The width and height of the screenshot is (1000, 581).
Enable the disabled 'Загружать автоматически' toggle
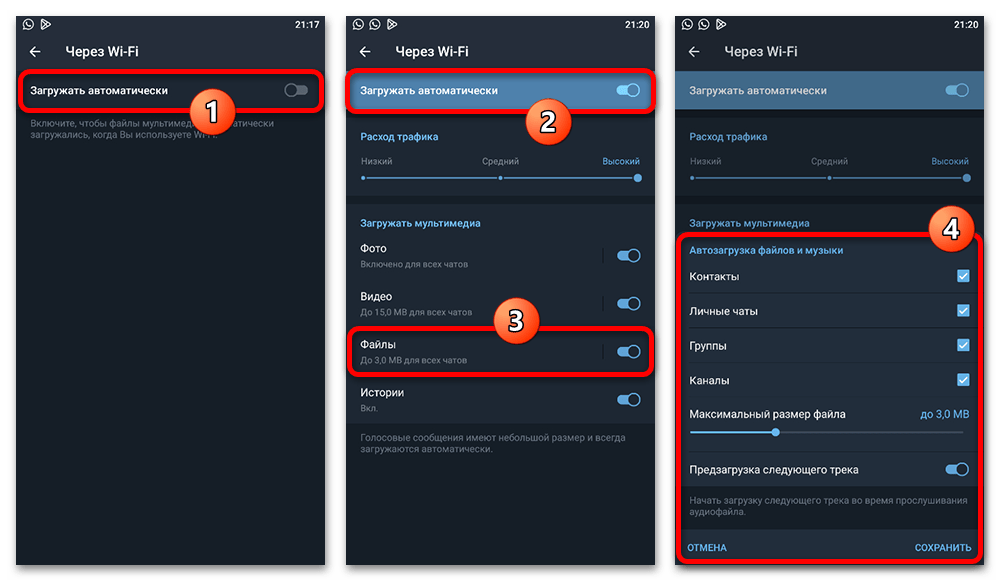click(x=296, y=91)
